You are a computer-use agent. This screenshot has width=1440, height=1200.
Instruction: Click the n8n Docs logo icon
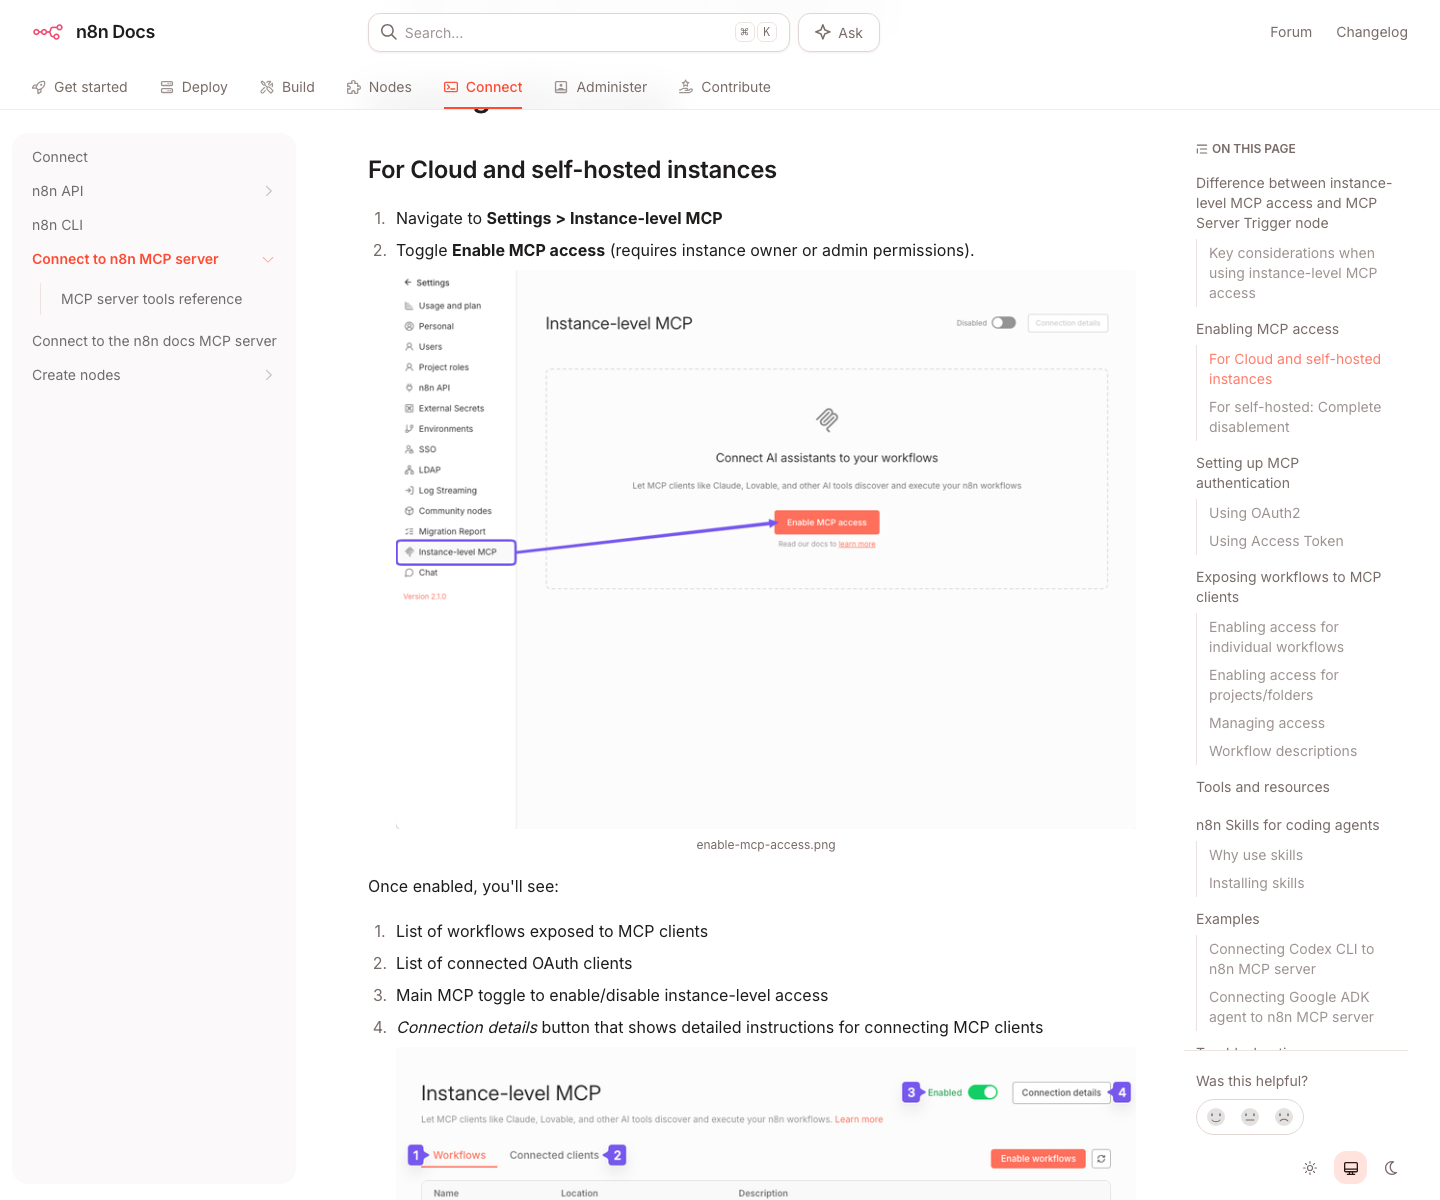coord(48,32)
